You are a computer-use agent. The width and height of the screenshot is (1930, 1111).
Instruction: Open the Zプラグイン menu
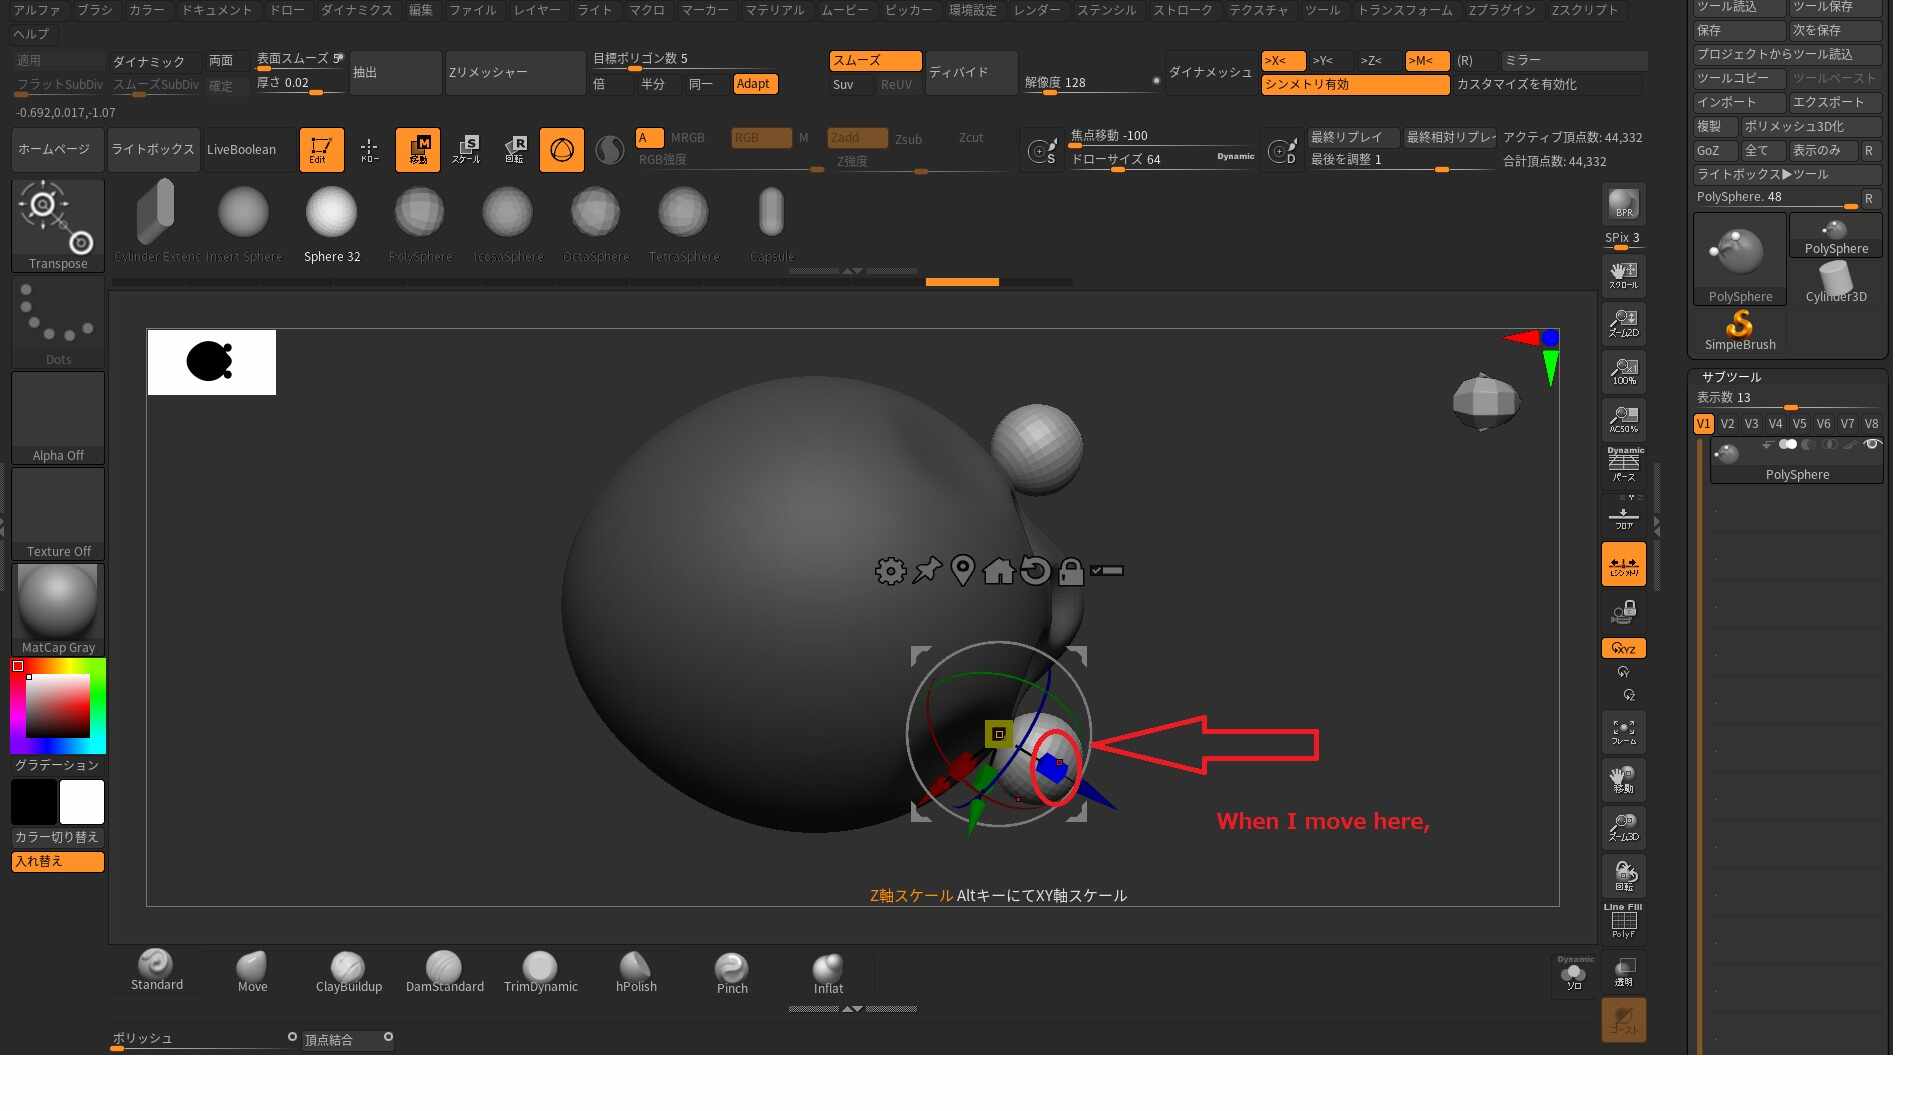[x=1501, y=10]
